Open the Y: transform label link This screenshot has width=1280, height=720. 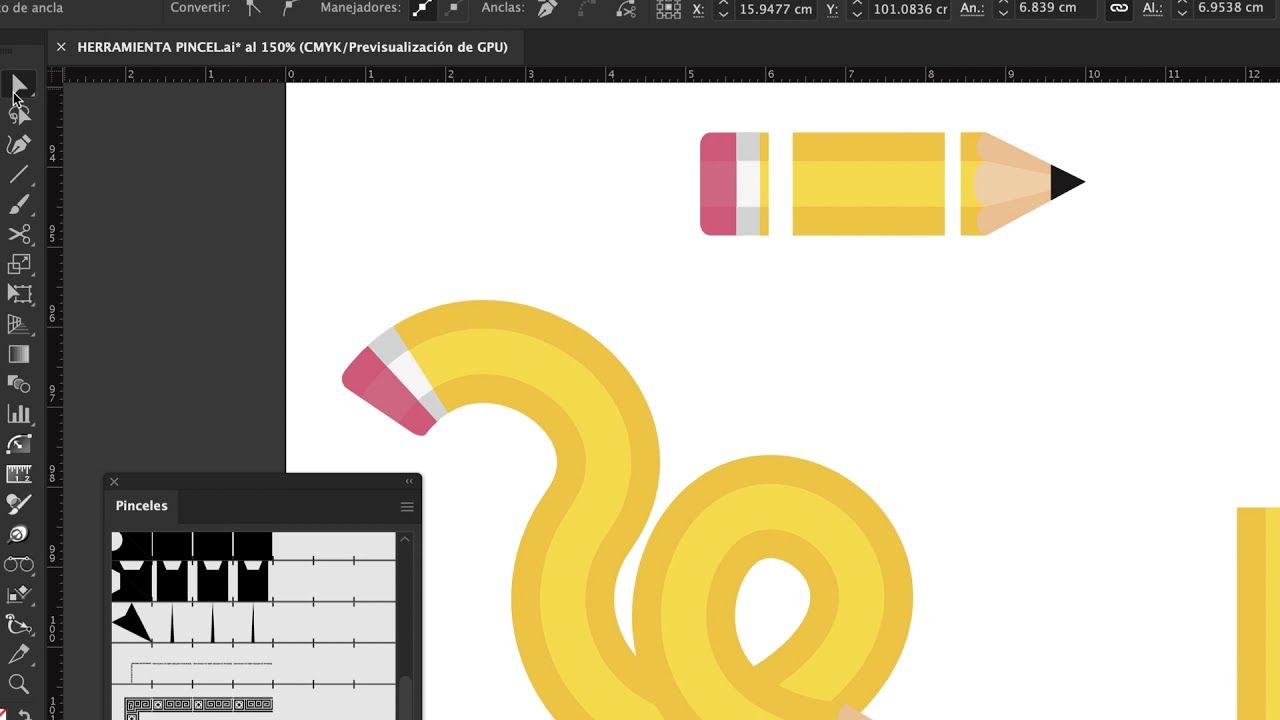(x=832, y=8)
